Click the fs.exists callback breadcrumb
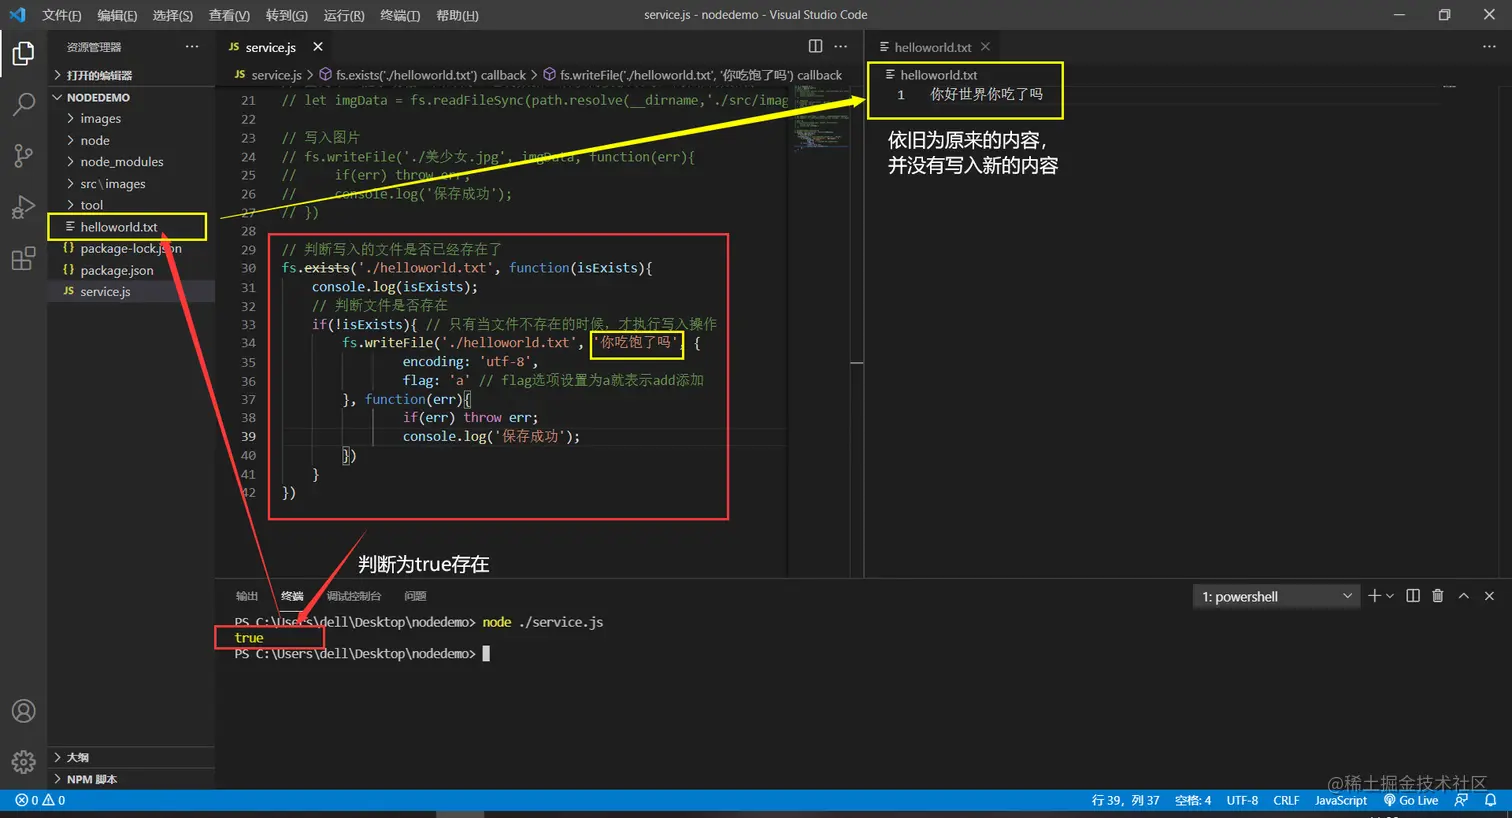1512x818 pixels. [x=423, y=75]
